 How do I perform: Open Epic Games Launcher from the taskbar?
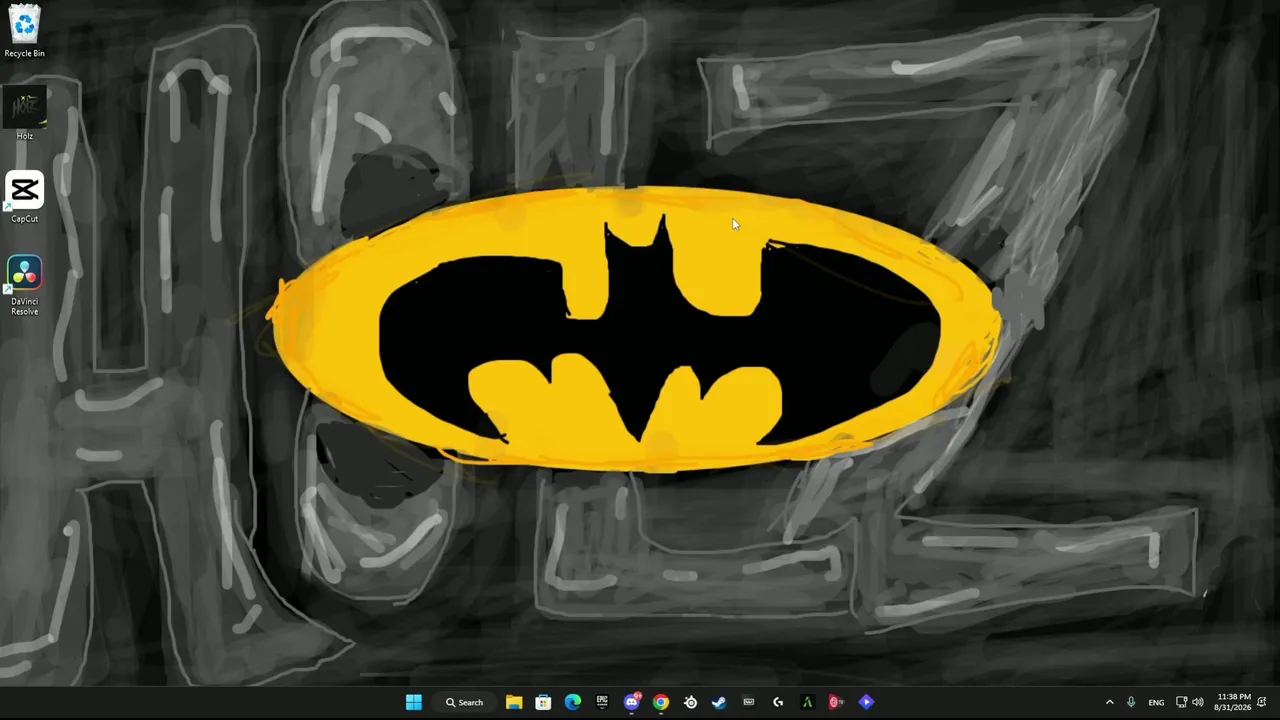tap(602, 702)
